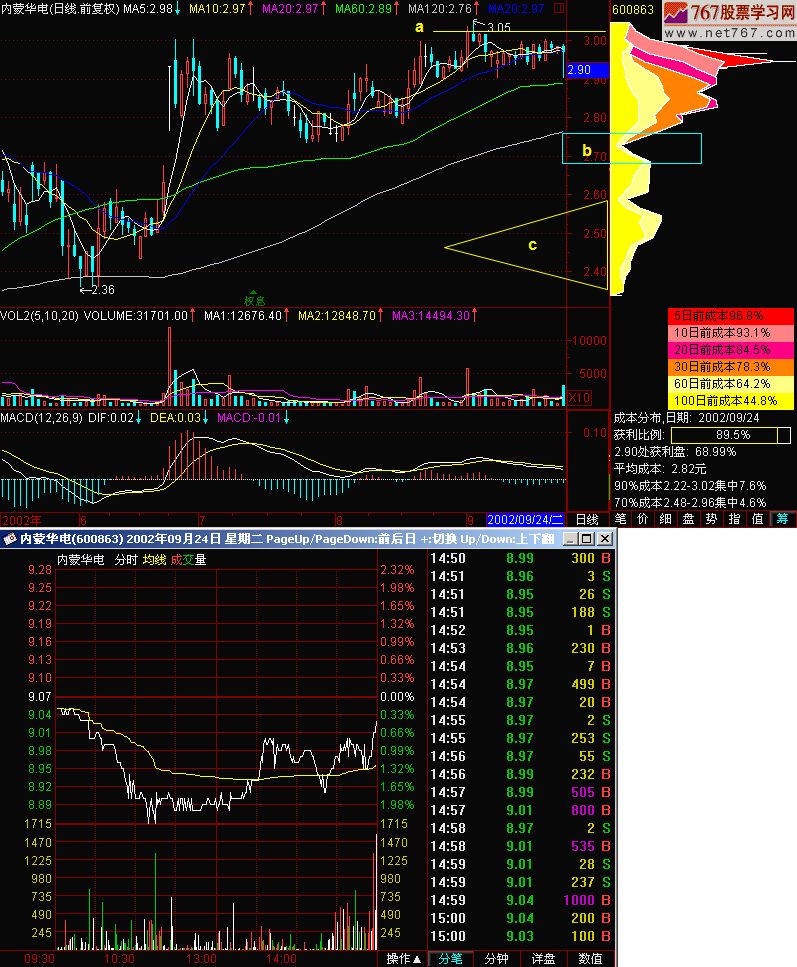Image resolution: width=797 pixels, height=967 pixels.
Task: Open the 数值 tab
Action: pyautogui.click(x=590, y=959)
